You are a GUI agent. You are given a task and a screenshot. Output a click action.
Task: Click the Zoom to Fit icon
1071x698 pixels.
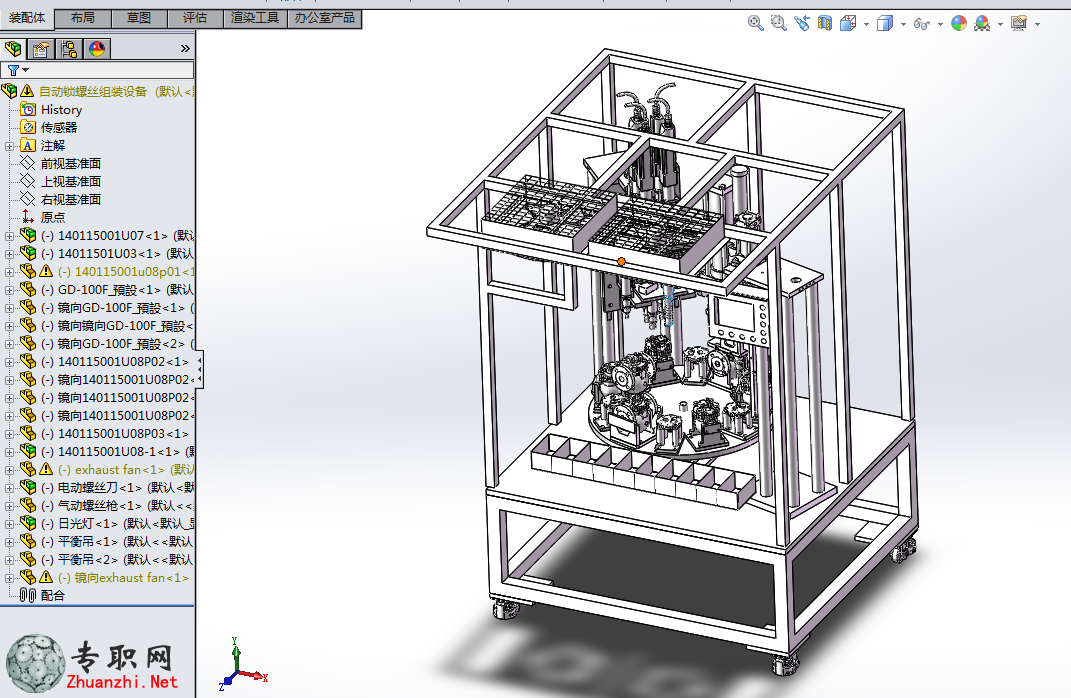click(x=755, y=23)
